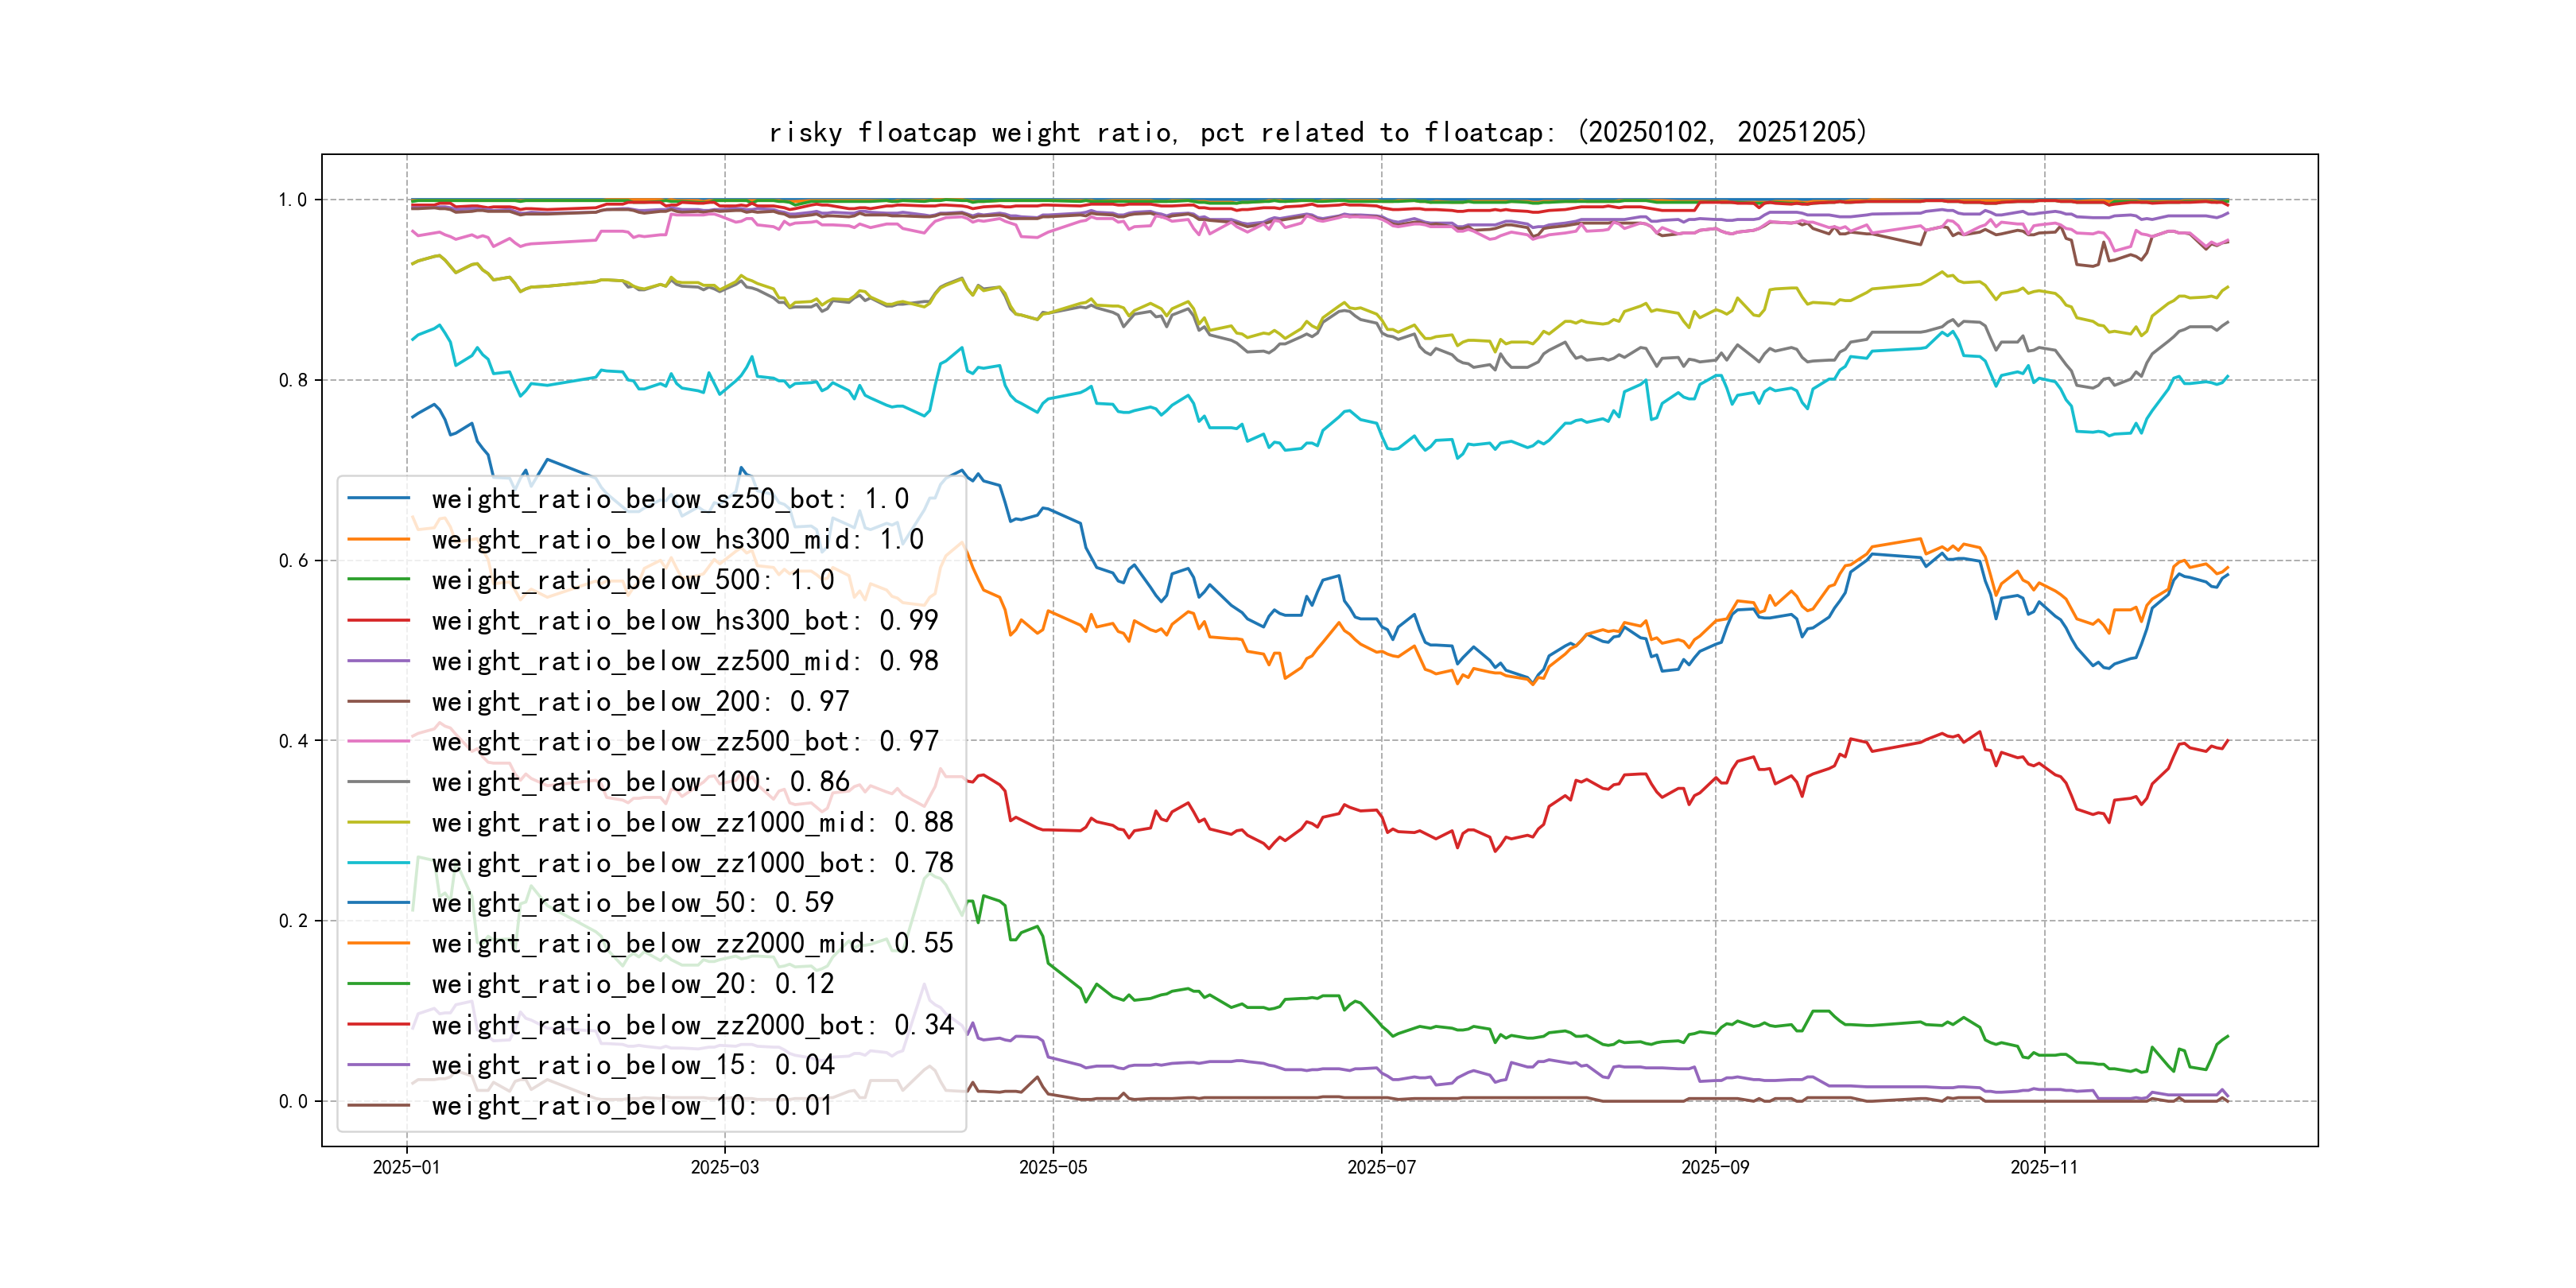Screen dimensions: 2576x1288
Task: Click brown line sample for below_10 legend
Action: coord(378,1106)
